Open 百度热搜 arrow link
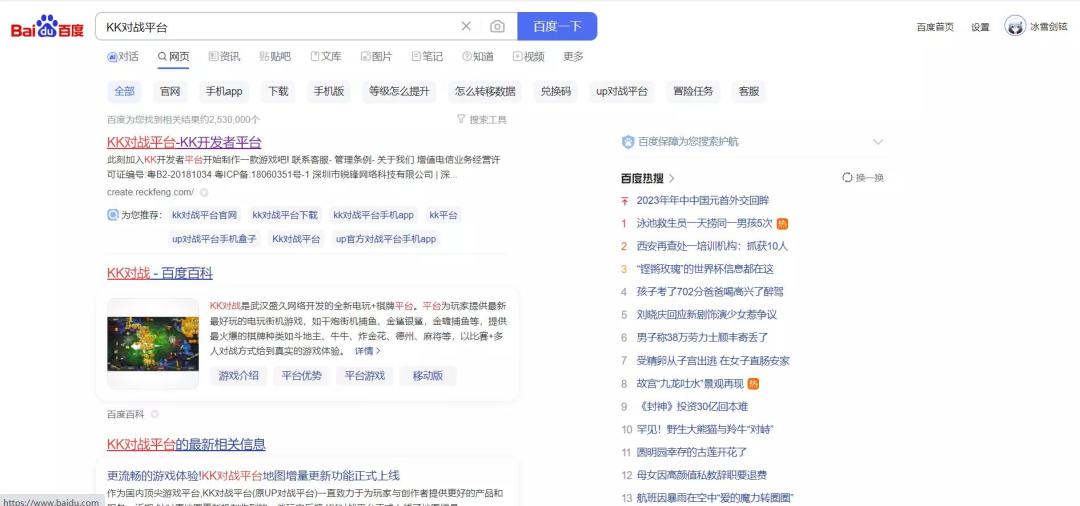This screenshot has width=1080, height=506. (x=672, y=178)
